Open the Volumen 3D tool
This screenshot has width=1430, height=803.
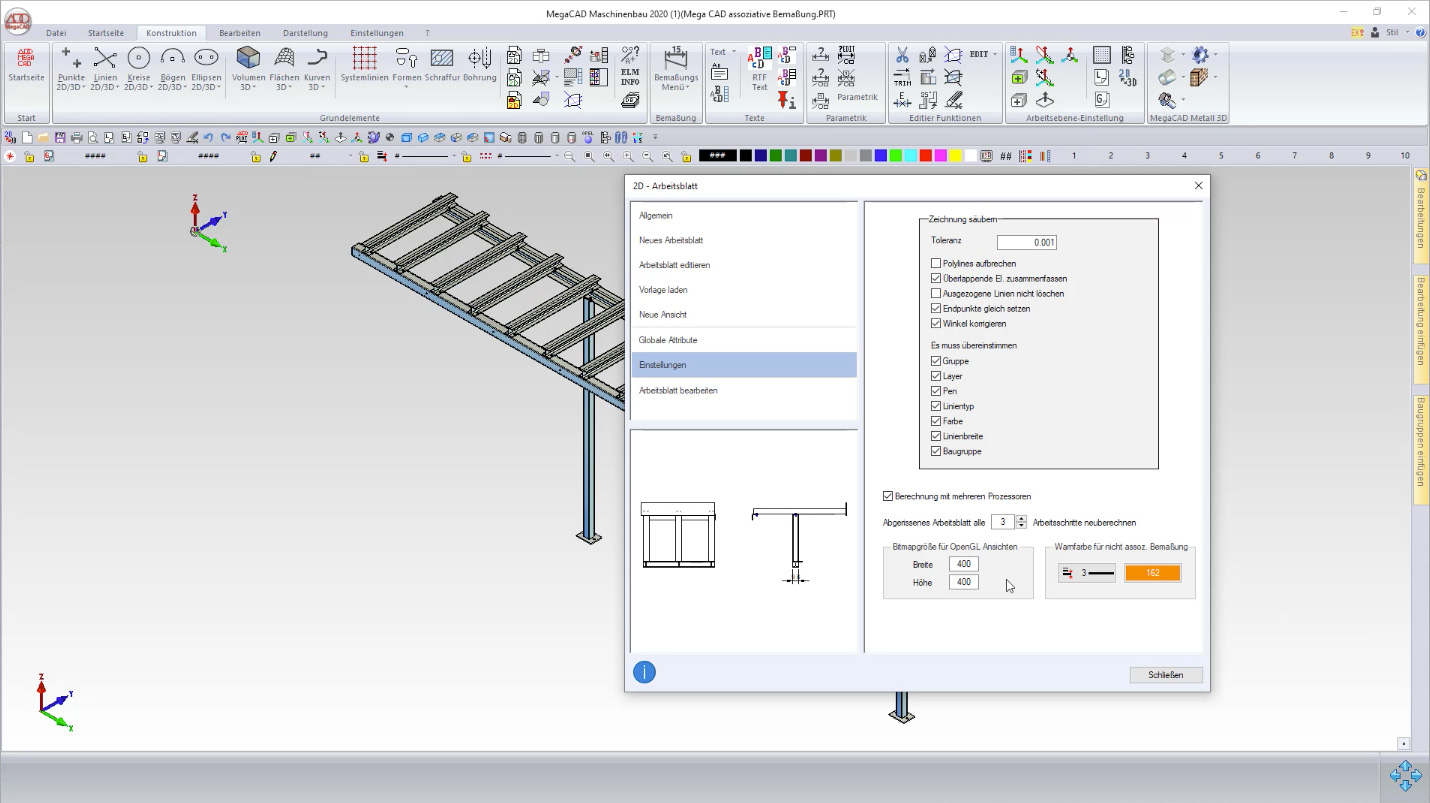(248, 66)
